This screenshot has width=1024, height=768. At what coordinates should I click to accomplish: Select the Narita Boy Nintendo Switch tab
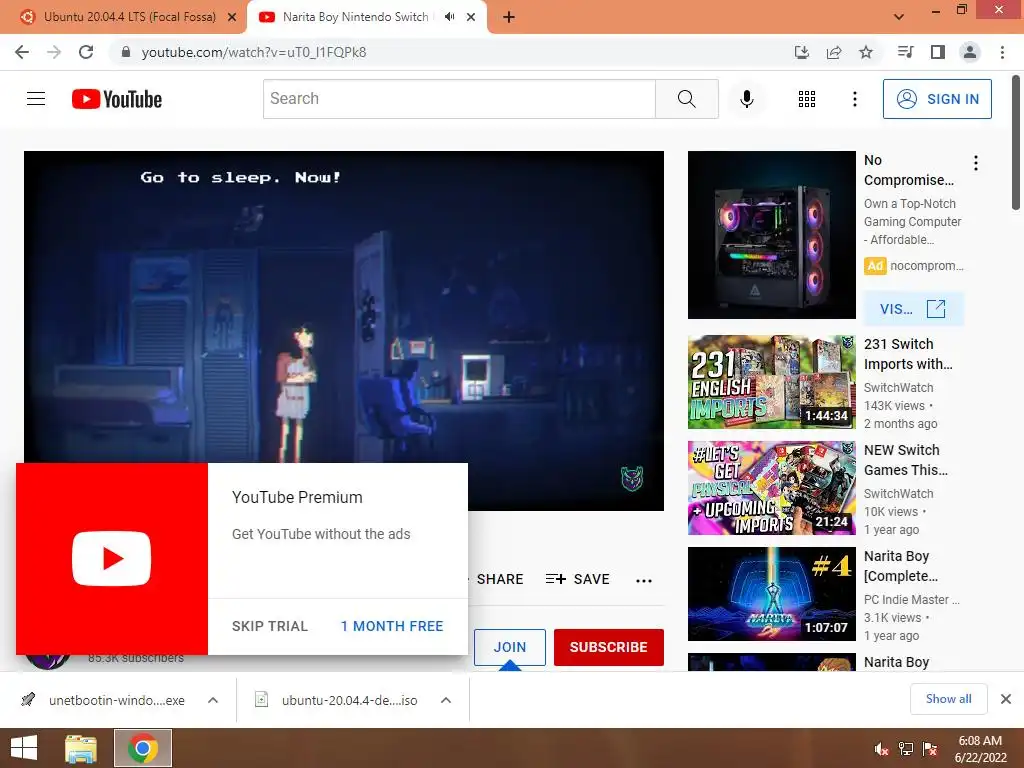356,17
